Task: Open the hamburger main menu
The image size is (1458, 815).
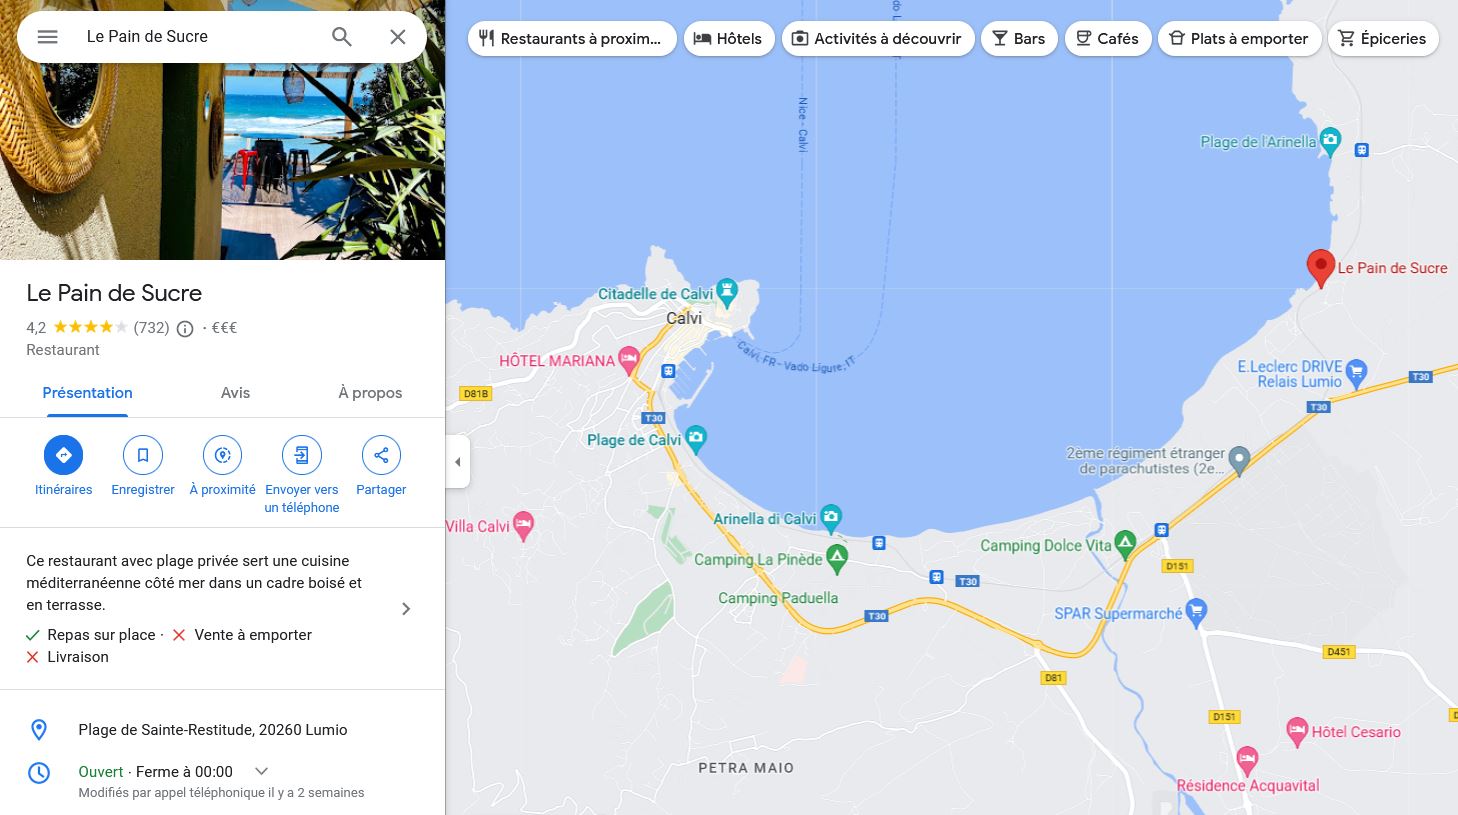Action: [x=47, y=37]
